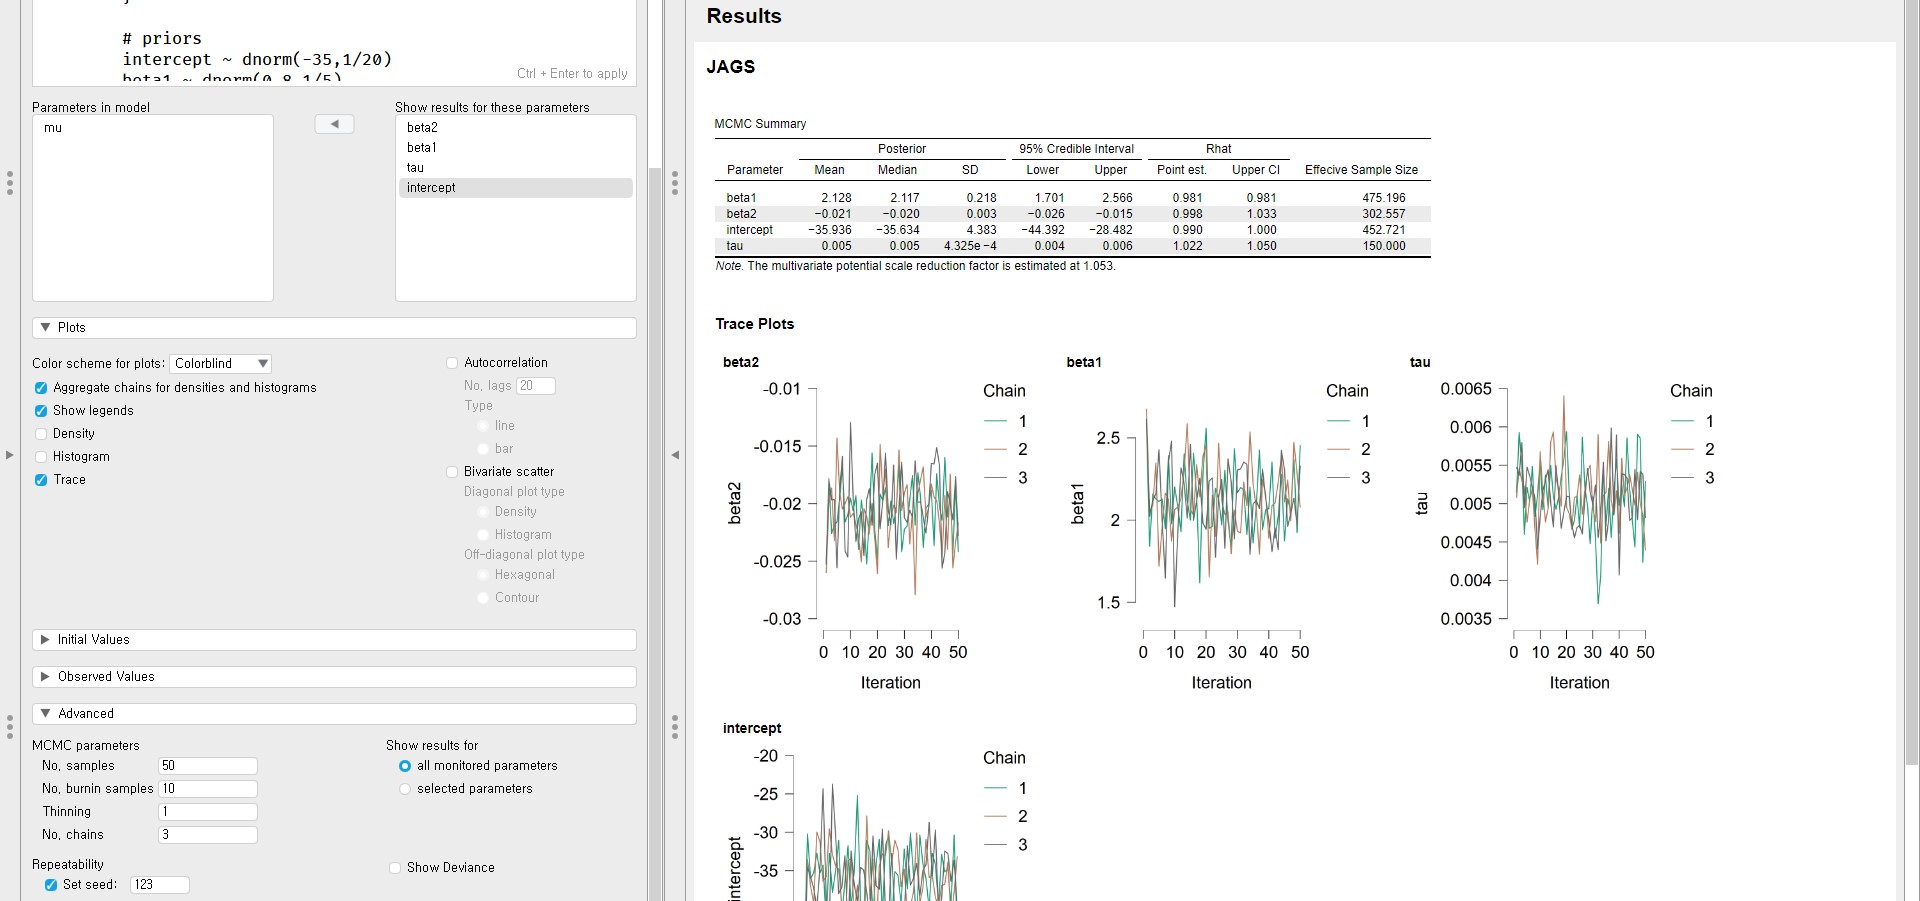Screen dimensions: 1920x901
Task: Click the lower drag handle on far left
Action: 10,727
